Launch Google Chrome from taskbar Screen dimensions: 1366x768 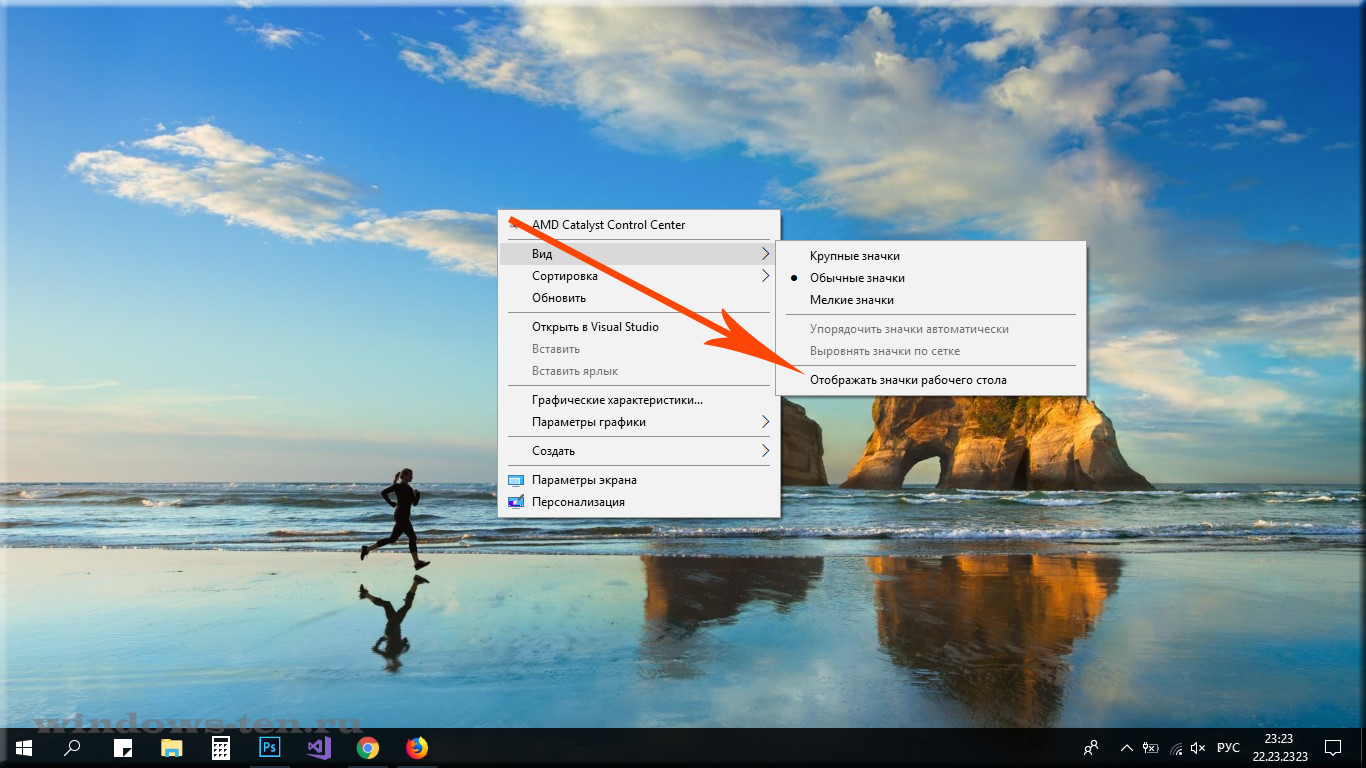pos(367,747)
